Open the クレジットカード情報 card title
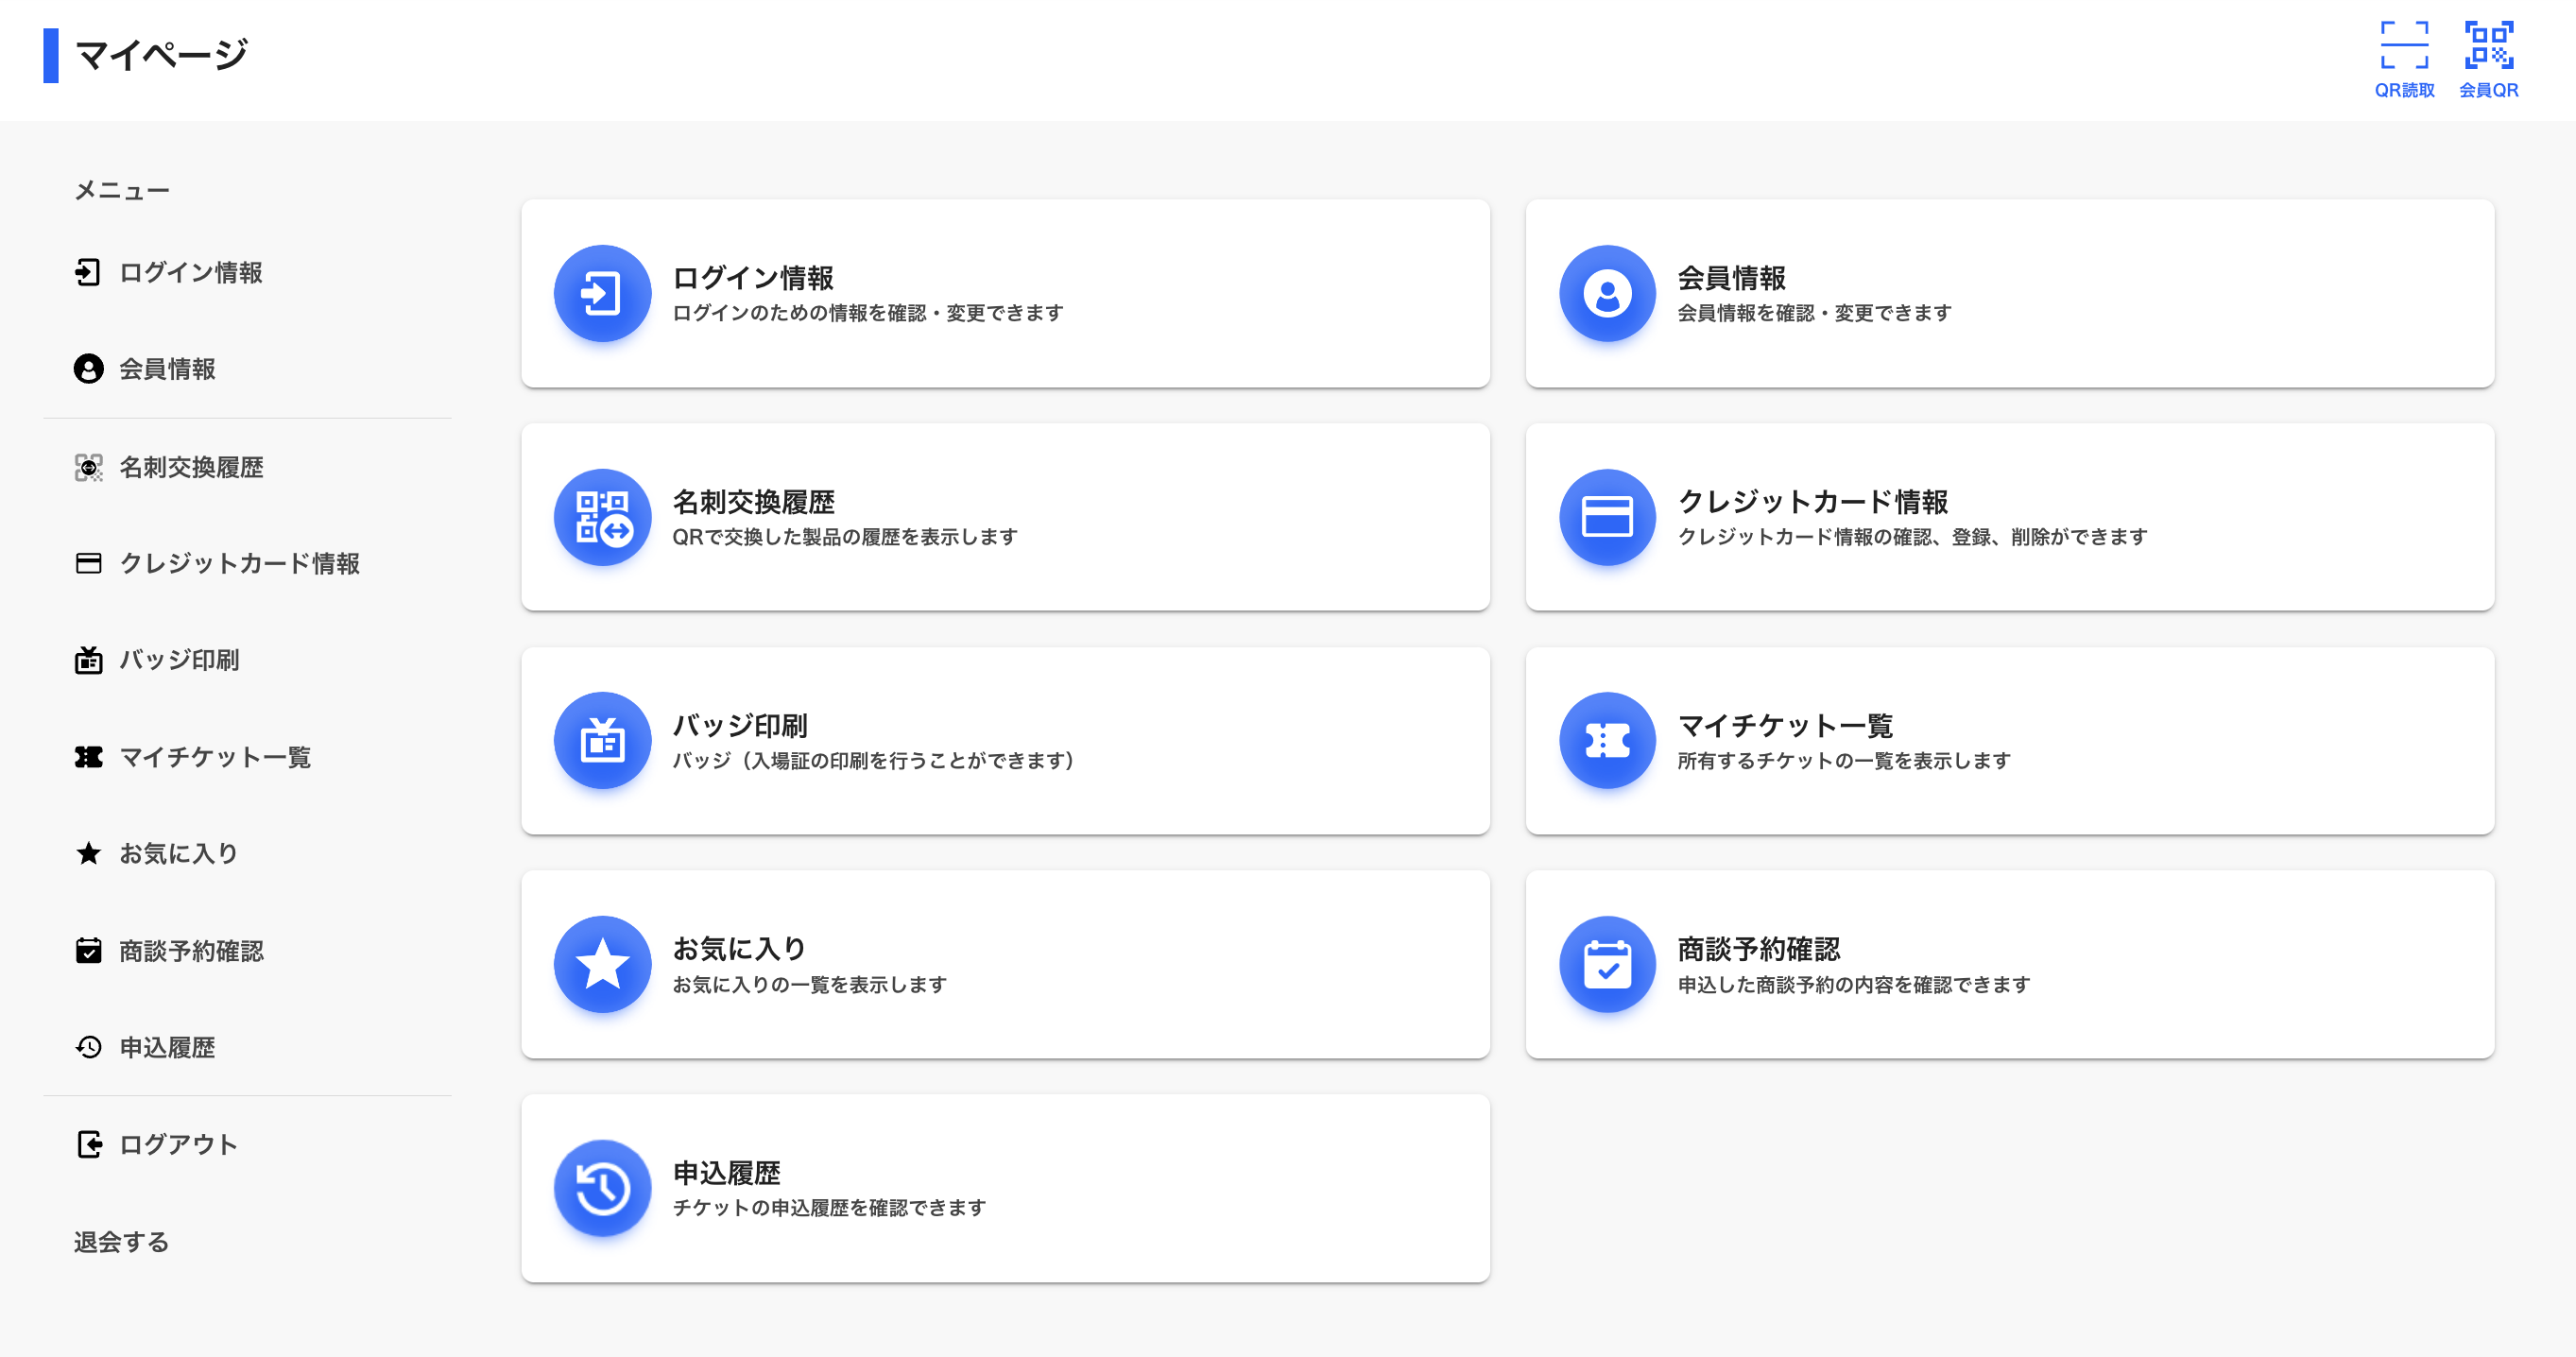The height and width of the screenshot is (1357, 2576). point(1813,502)
